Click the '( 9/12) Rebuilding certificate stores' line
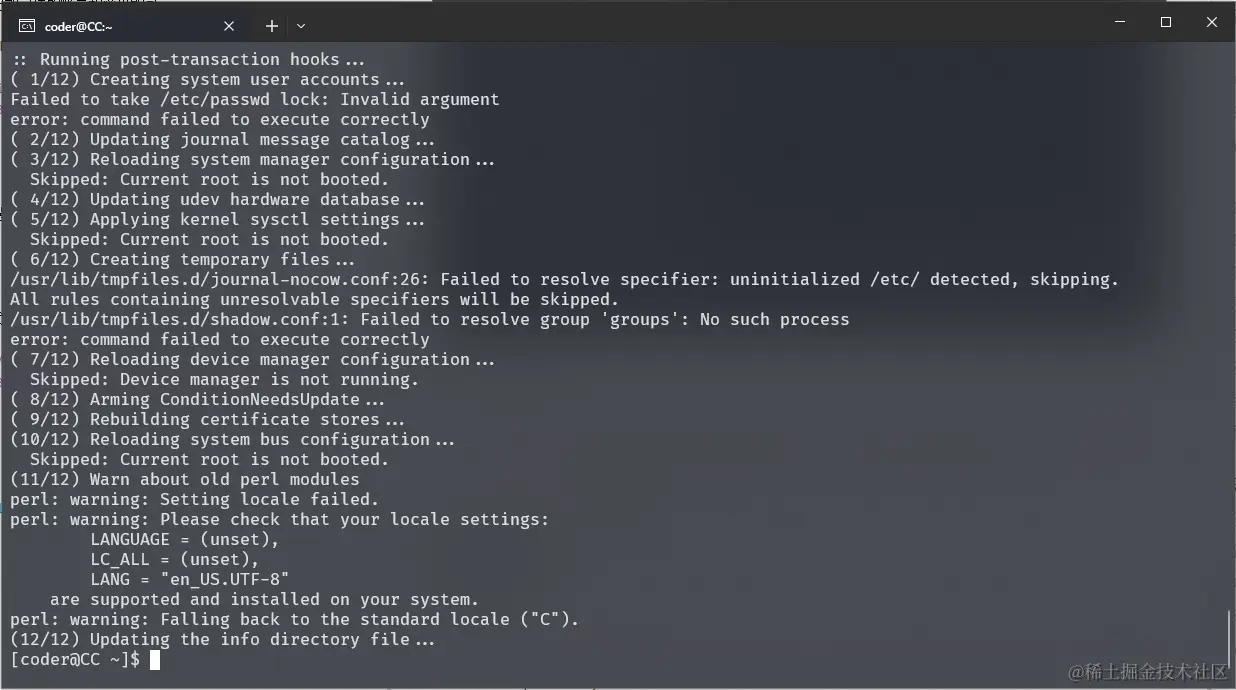 (207, 420)
